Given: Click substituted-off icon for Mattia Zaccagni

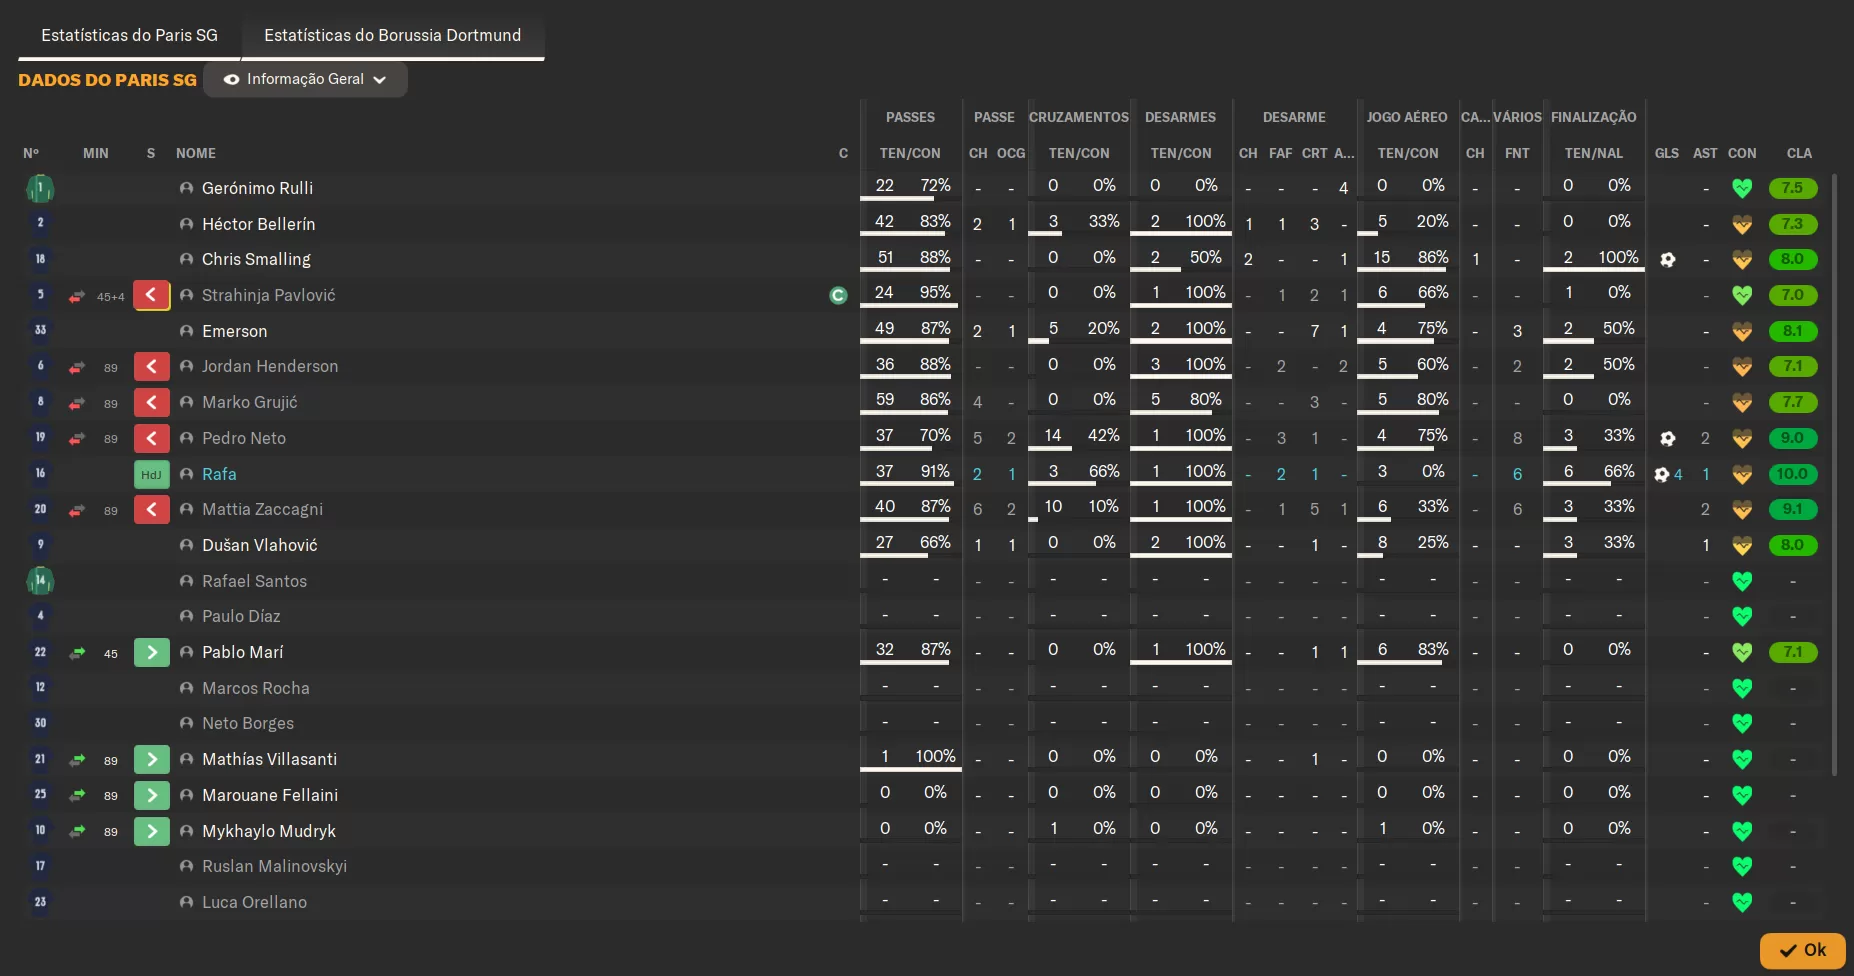Looking at the screenshot, I should click(151, 509).
